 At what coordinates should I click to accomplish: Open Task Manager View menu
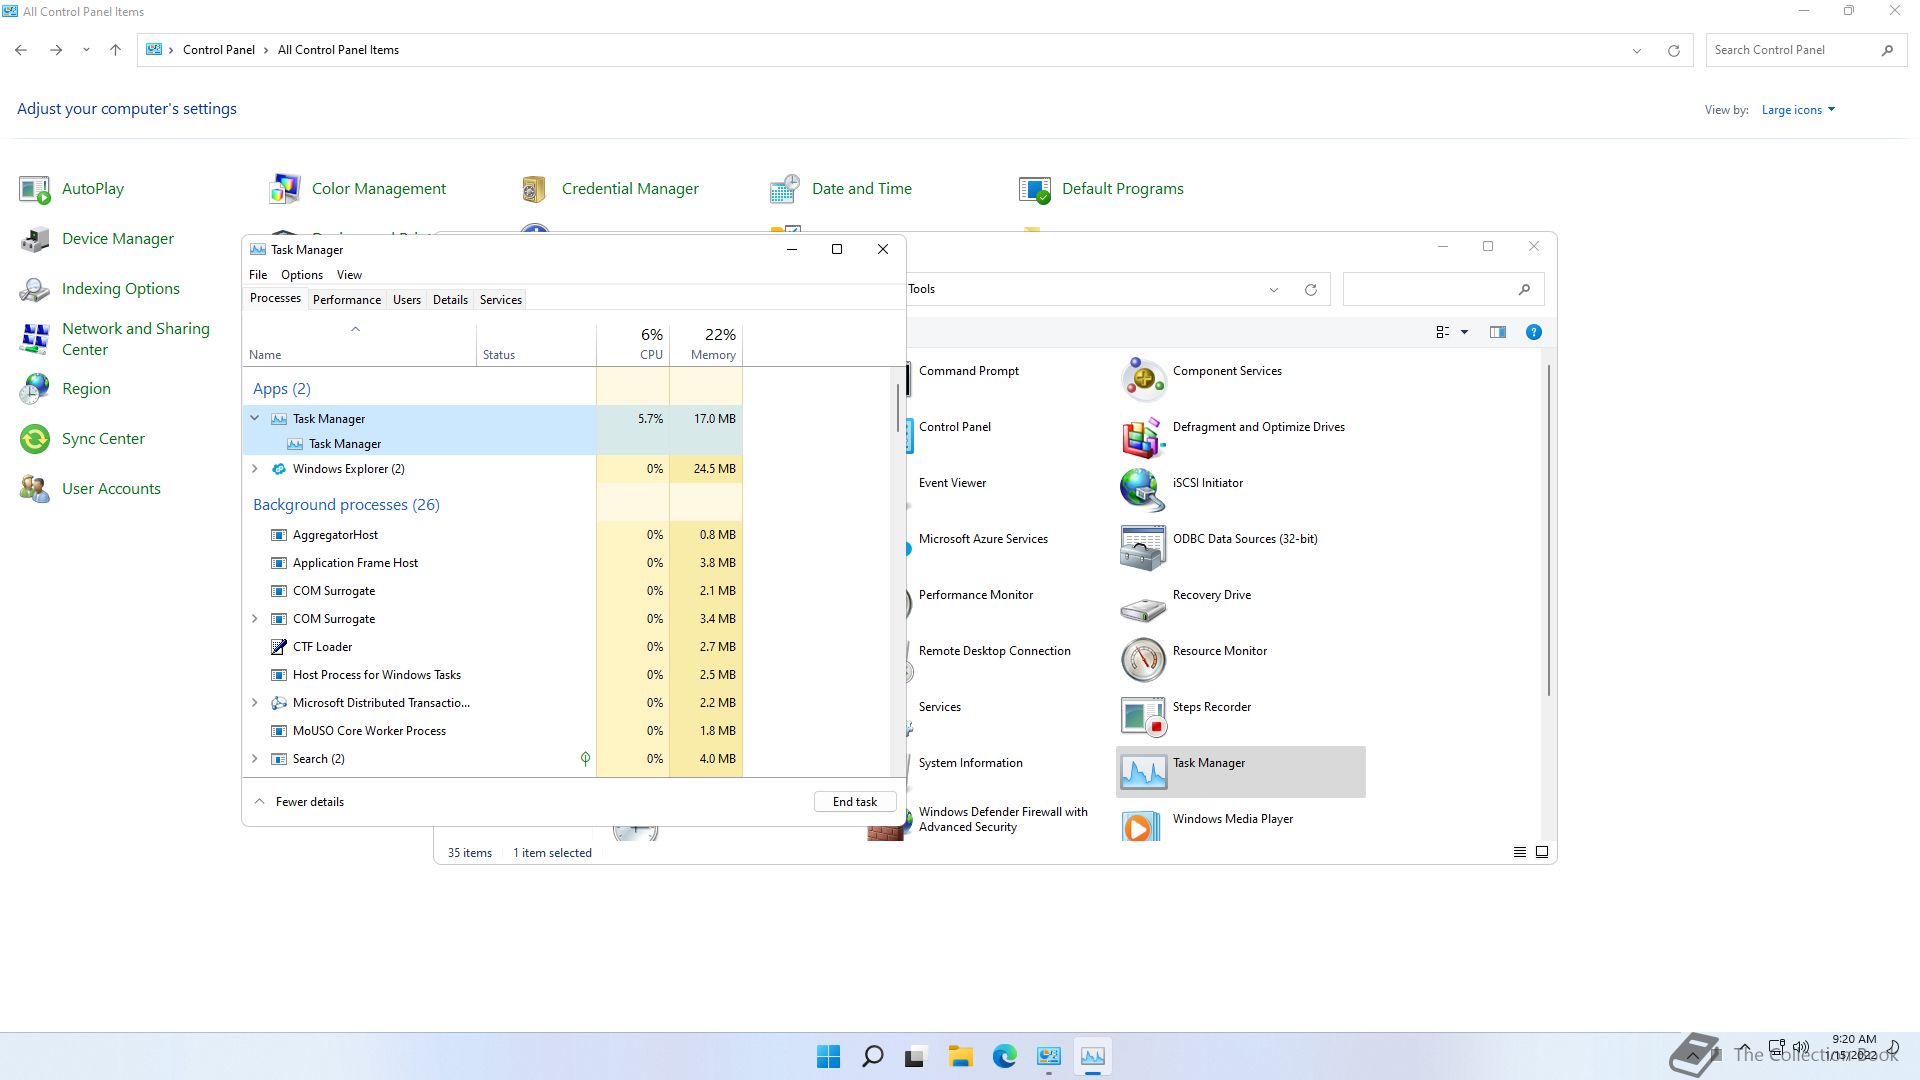point(349,275)
